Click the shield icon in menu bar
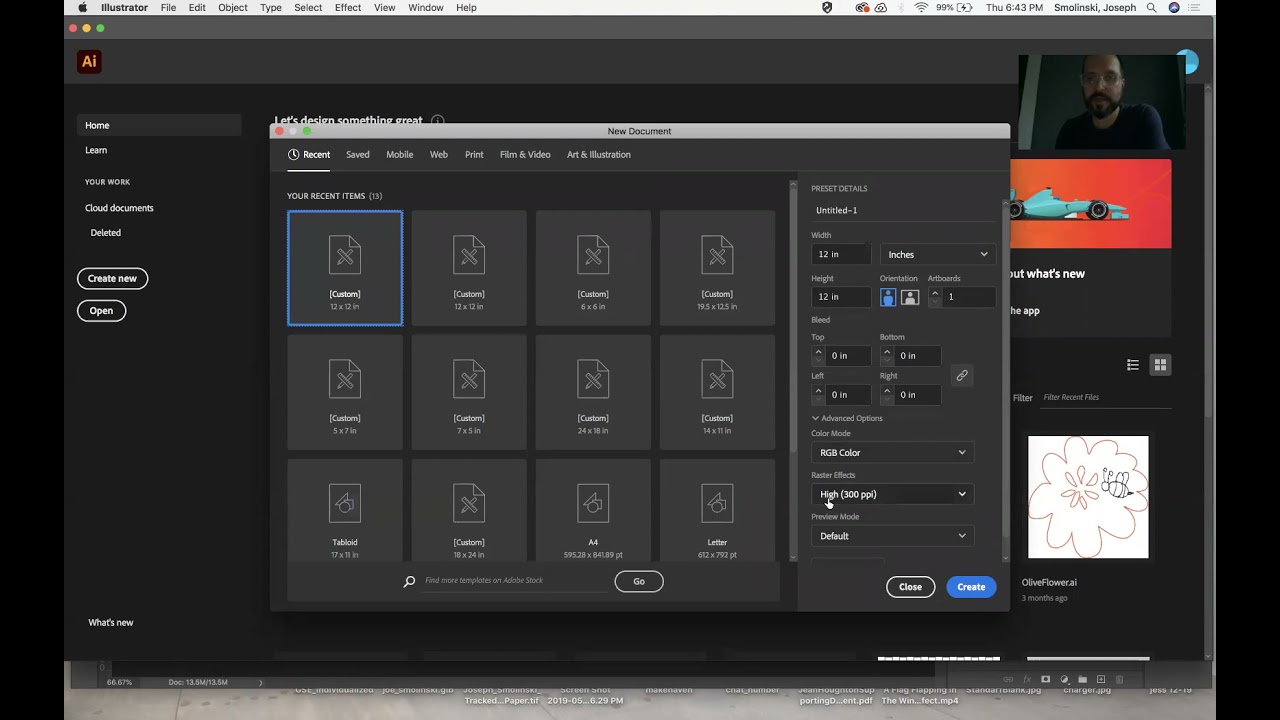This screenshot has width=1280, height=720. tap(827, 7)
